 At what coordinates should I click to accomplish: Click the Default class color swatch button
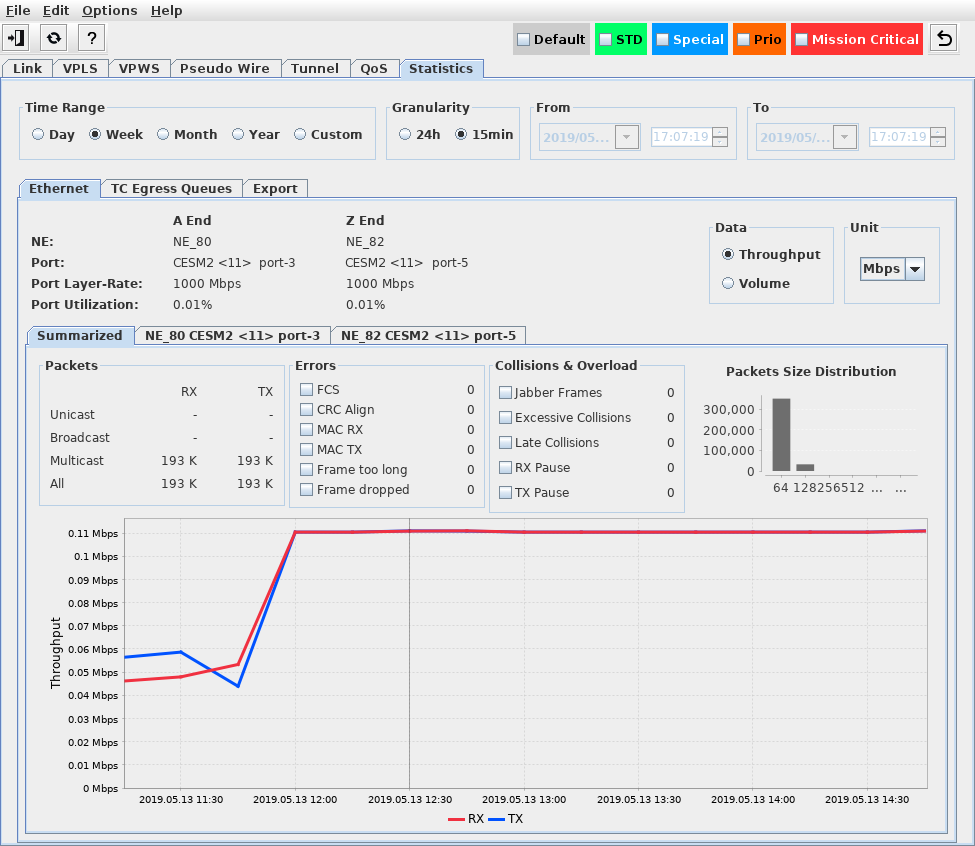pos(550,40)
